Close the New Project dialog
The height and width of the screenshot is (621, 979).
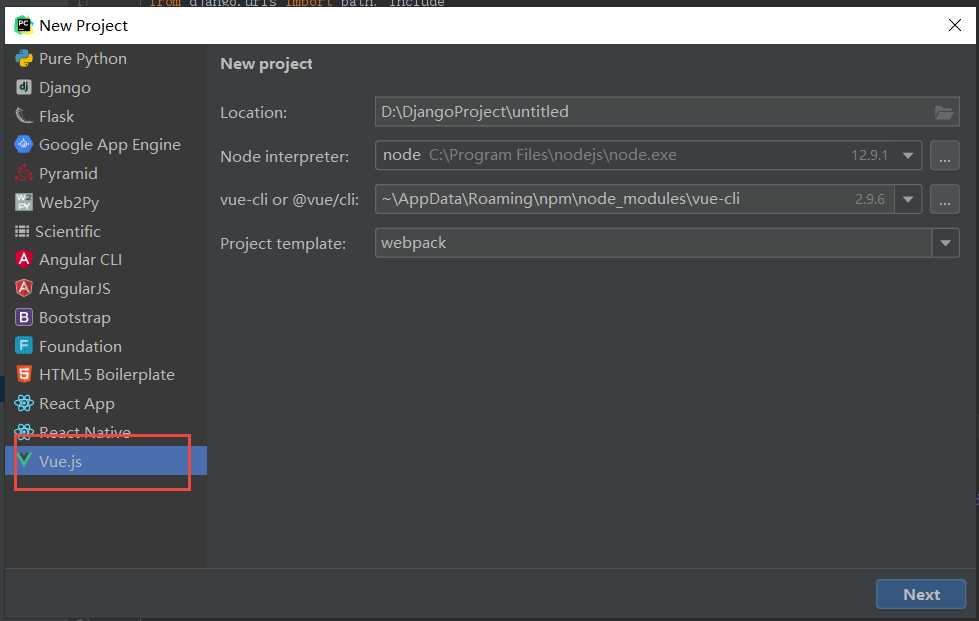pos(955,25)
